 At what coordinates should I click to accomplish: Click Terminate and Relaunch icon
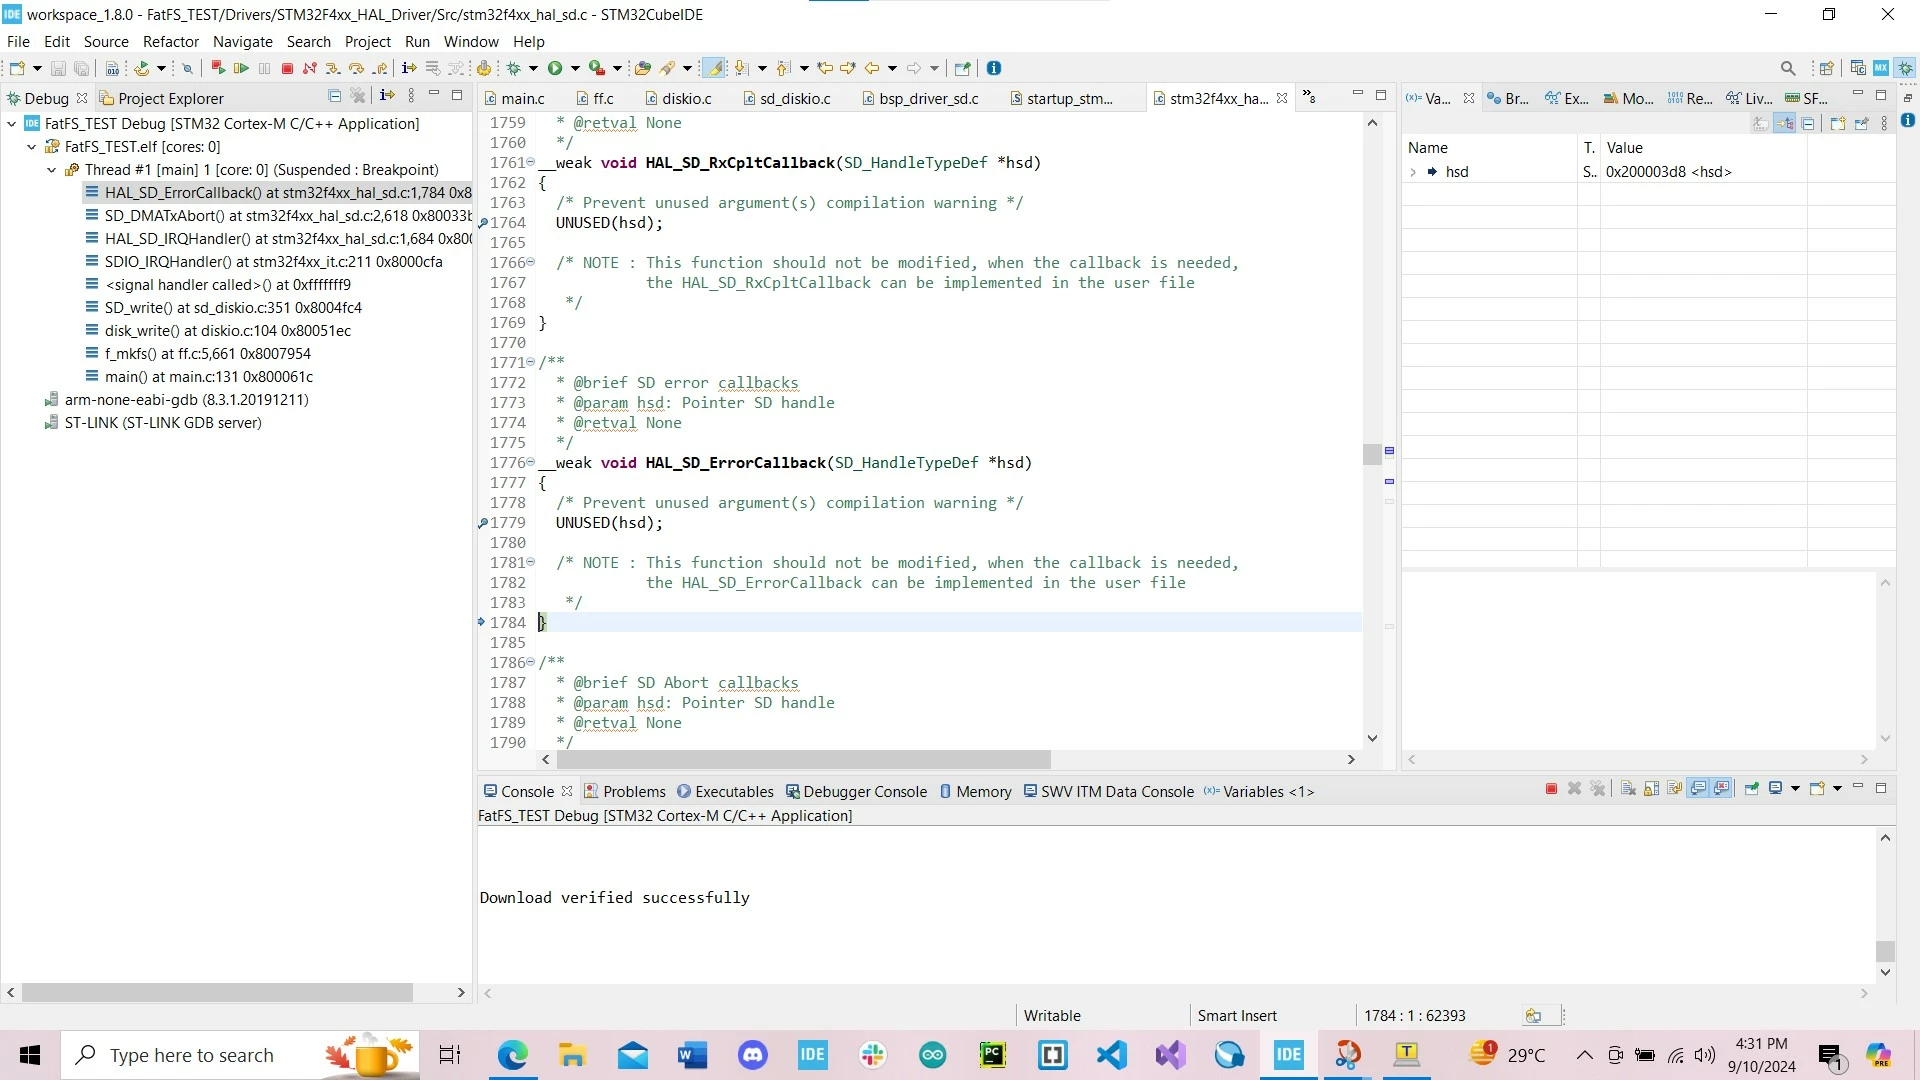click(217, 68)
